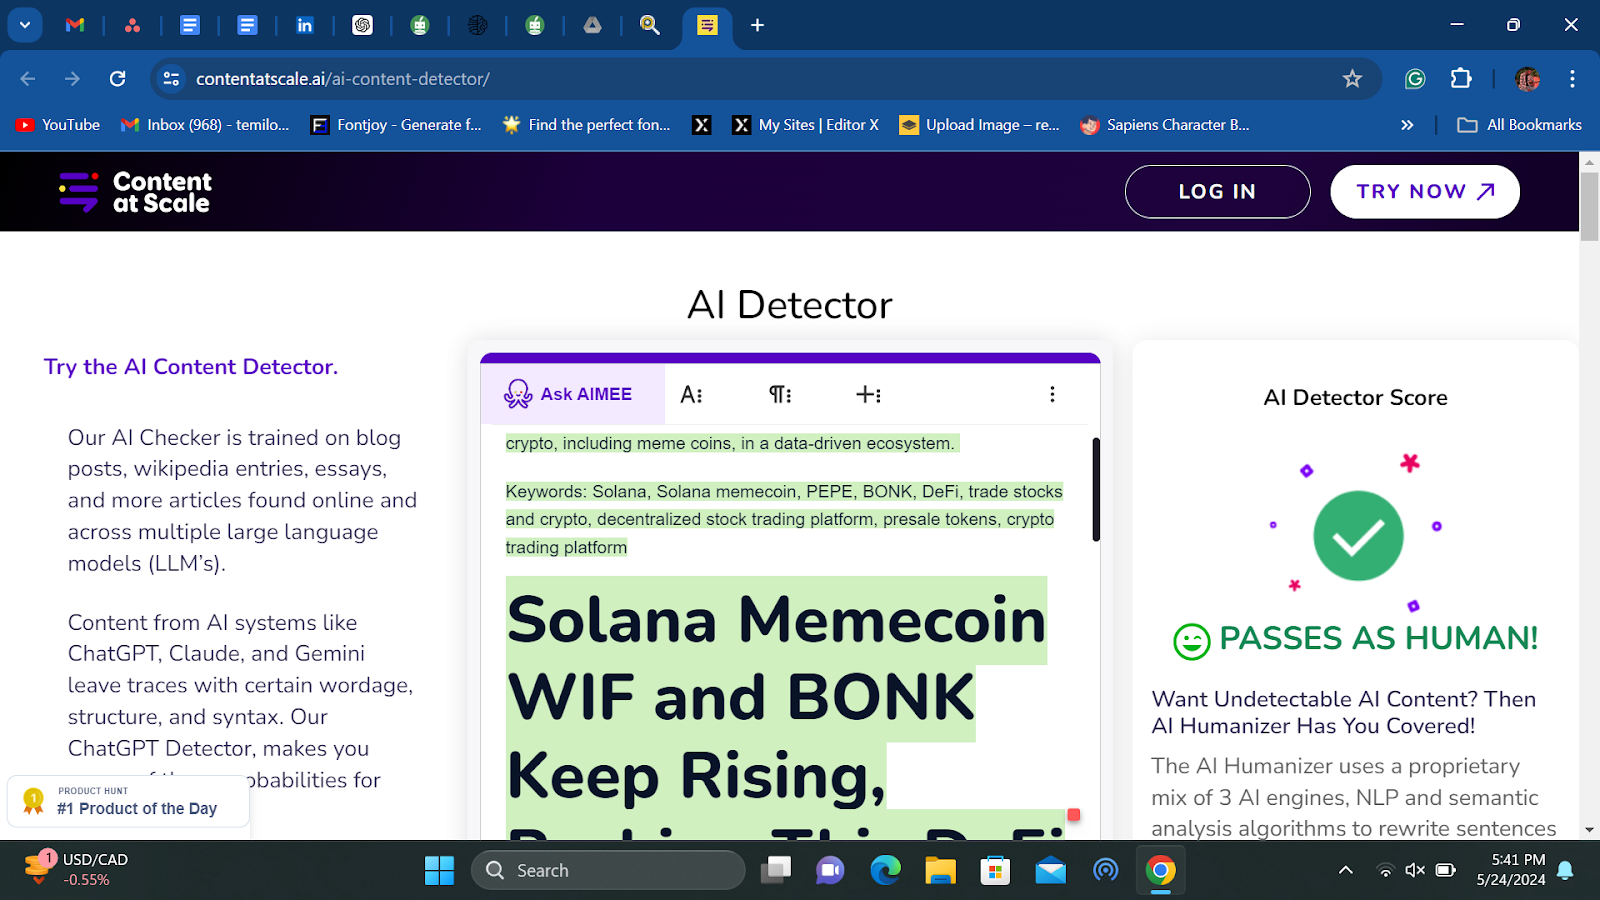
Task: Open the Product Hunt #1 Product badge
Action: 128,801
